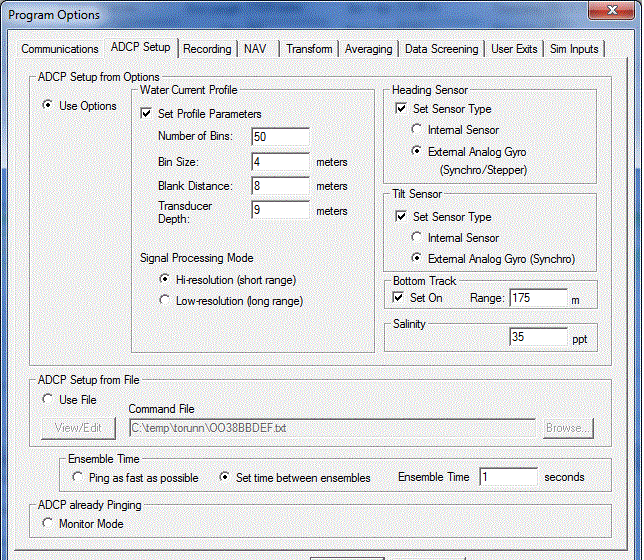Select the NAV tab

[x=254, y=49]
